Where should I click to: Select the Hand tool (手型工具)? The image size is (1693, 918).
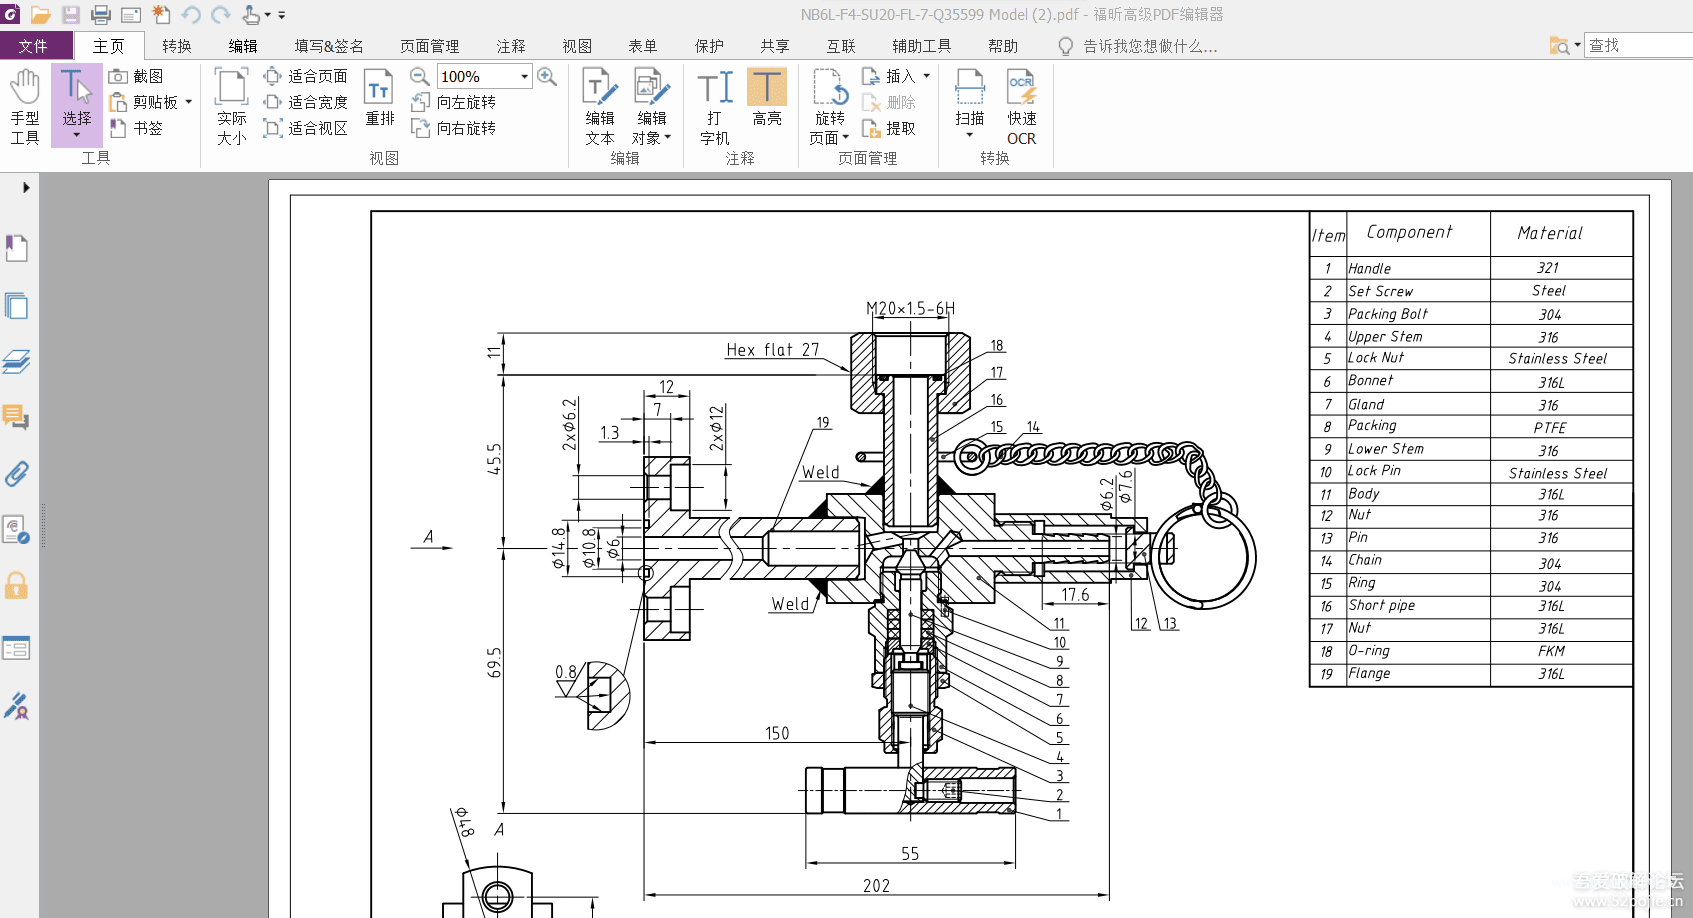point(25,105)
